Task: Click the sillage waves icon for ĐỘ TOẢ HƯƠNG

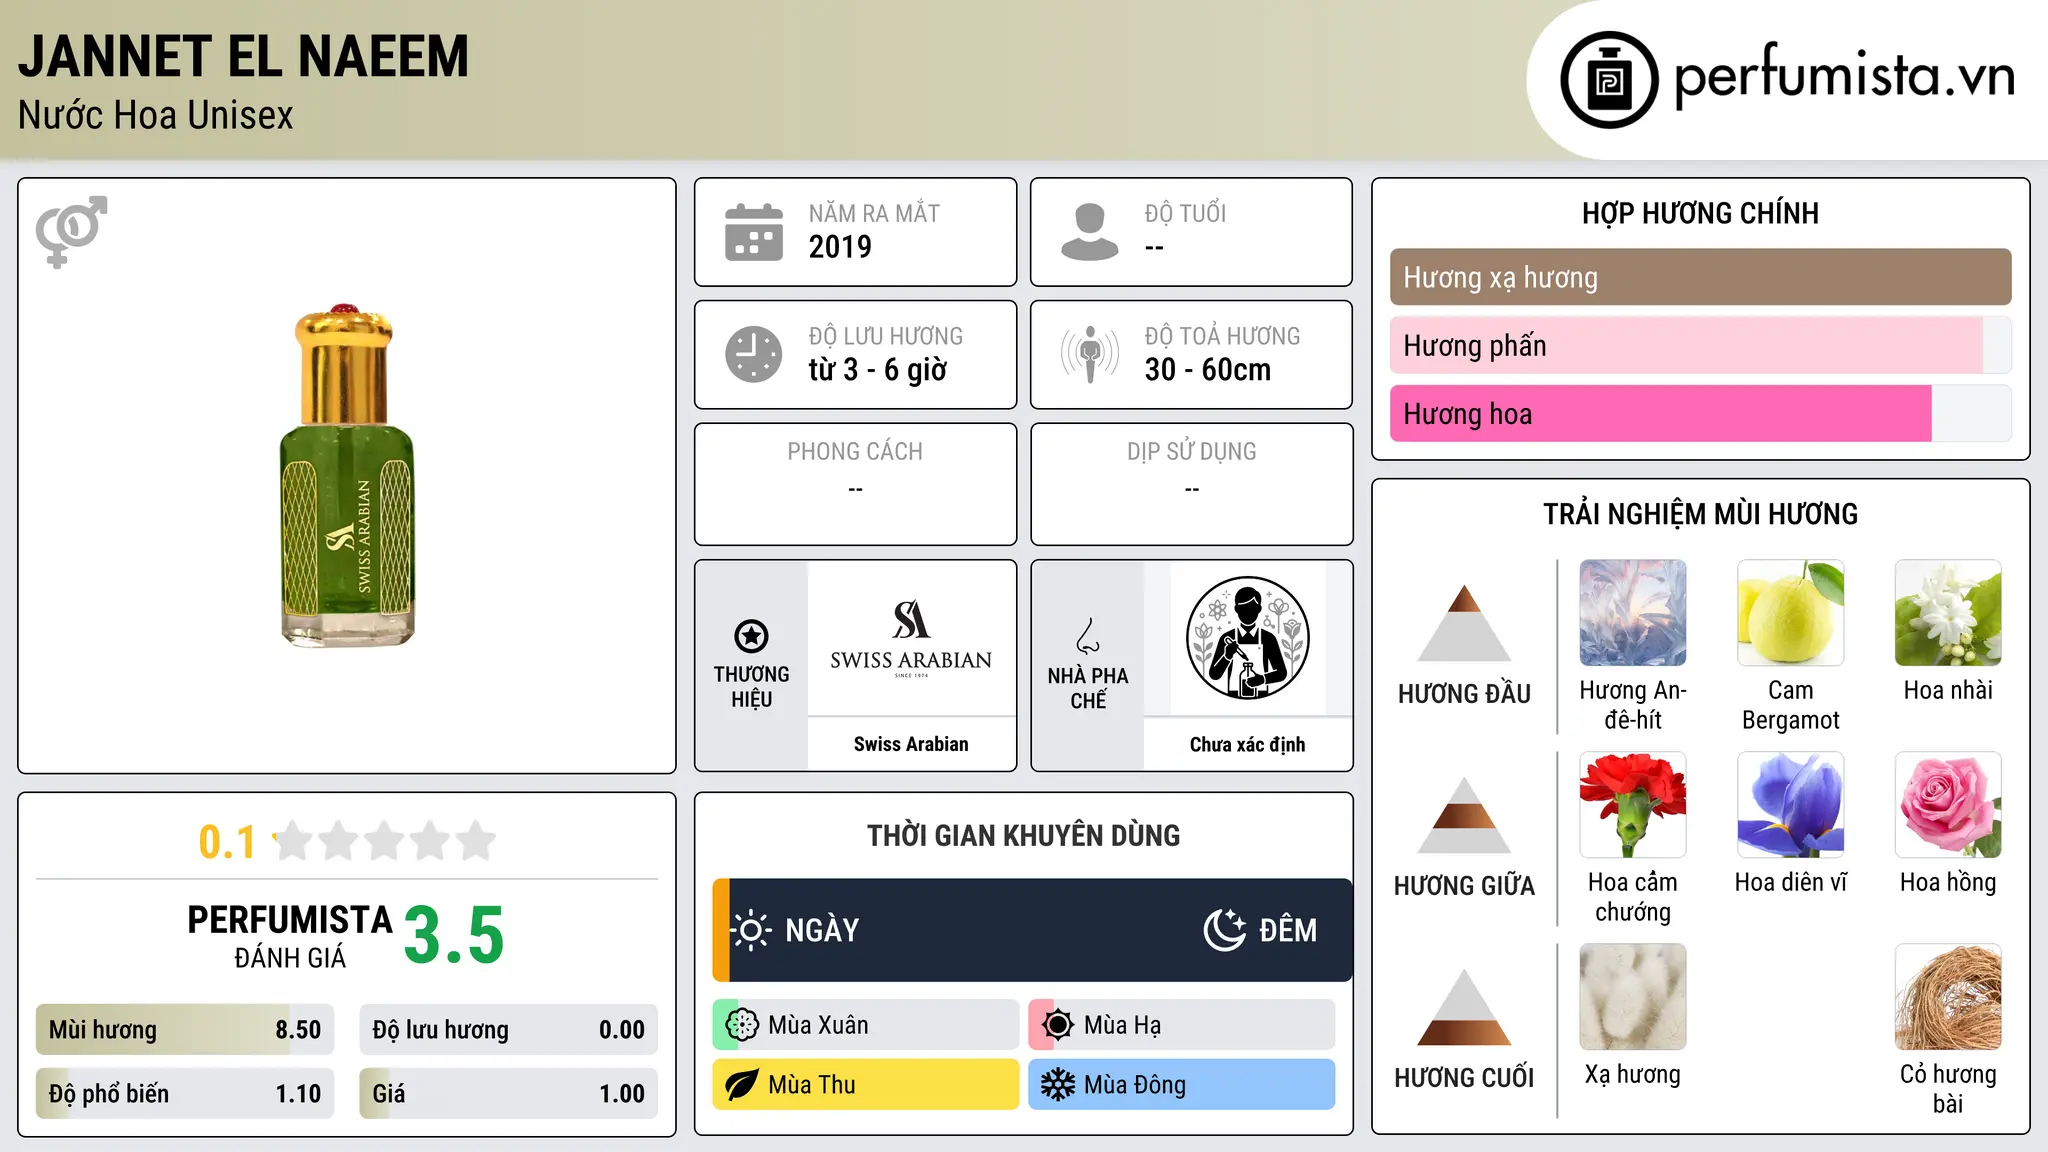Action: (1090, 354)
